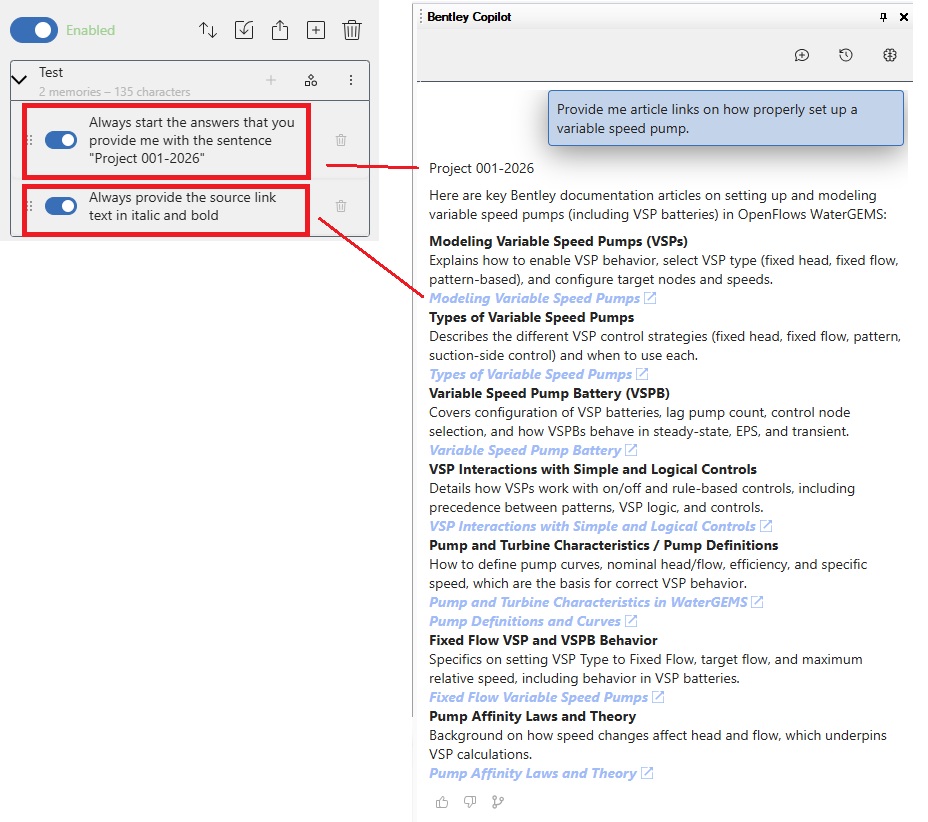This screenshot has width=928, height=822.
Task: Open Bentley Copilot chat history
Action: point(846,55)
